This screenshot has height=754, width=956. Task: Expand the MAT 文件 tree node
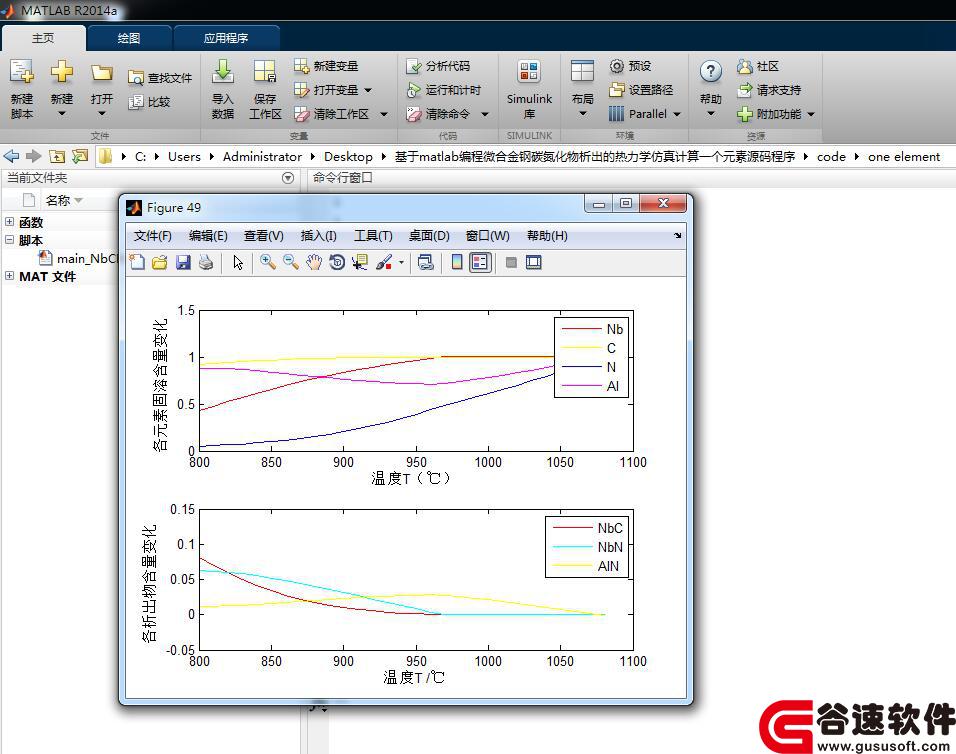(x=10, y=276)
